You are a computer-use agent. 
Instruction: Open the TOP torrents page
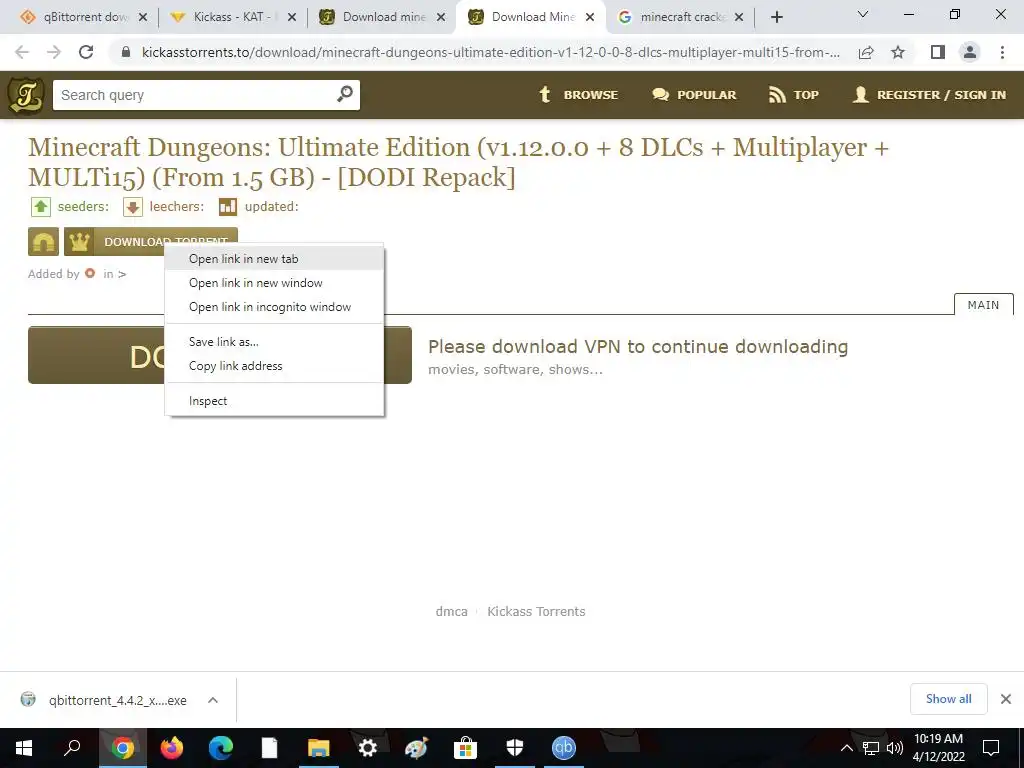click(x=793, y=95)
